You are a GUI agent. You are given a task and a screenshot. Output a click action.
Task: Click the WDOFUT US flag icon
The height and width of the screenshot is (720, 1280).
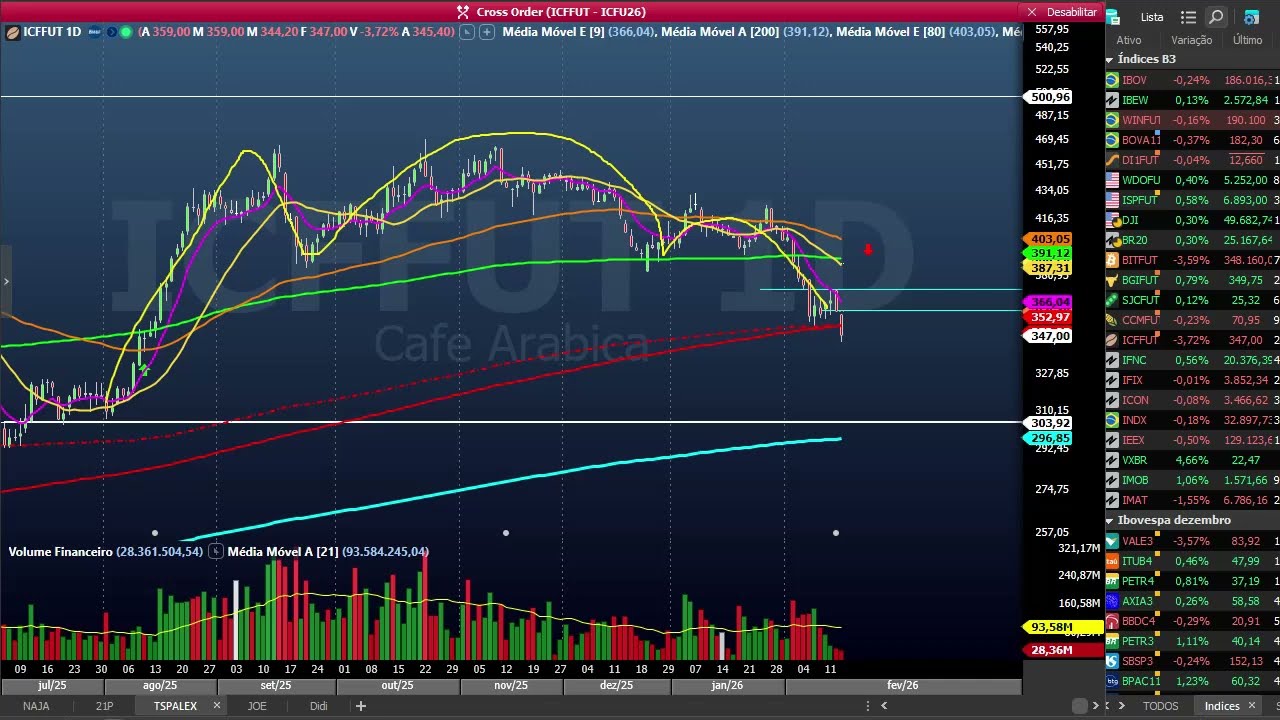(1112, 180)
